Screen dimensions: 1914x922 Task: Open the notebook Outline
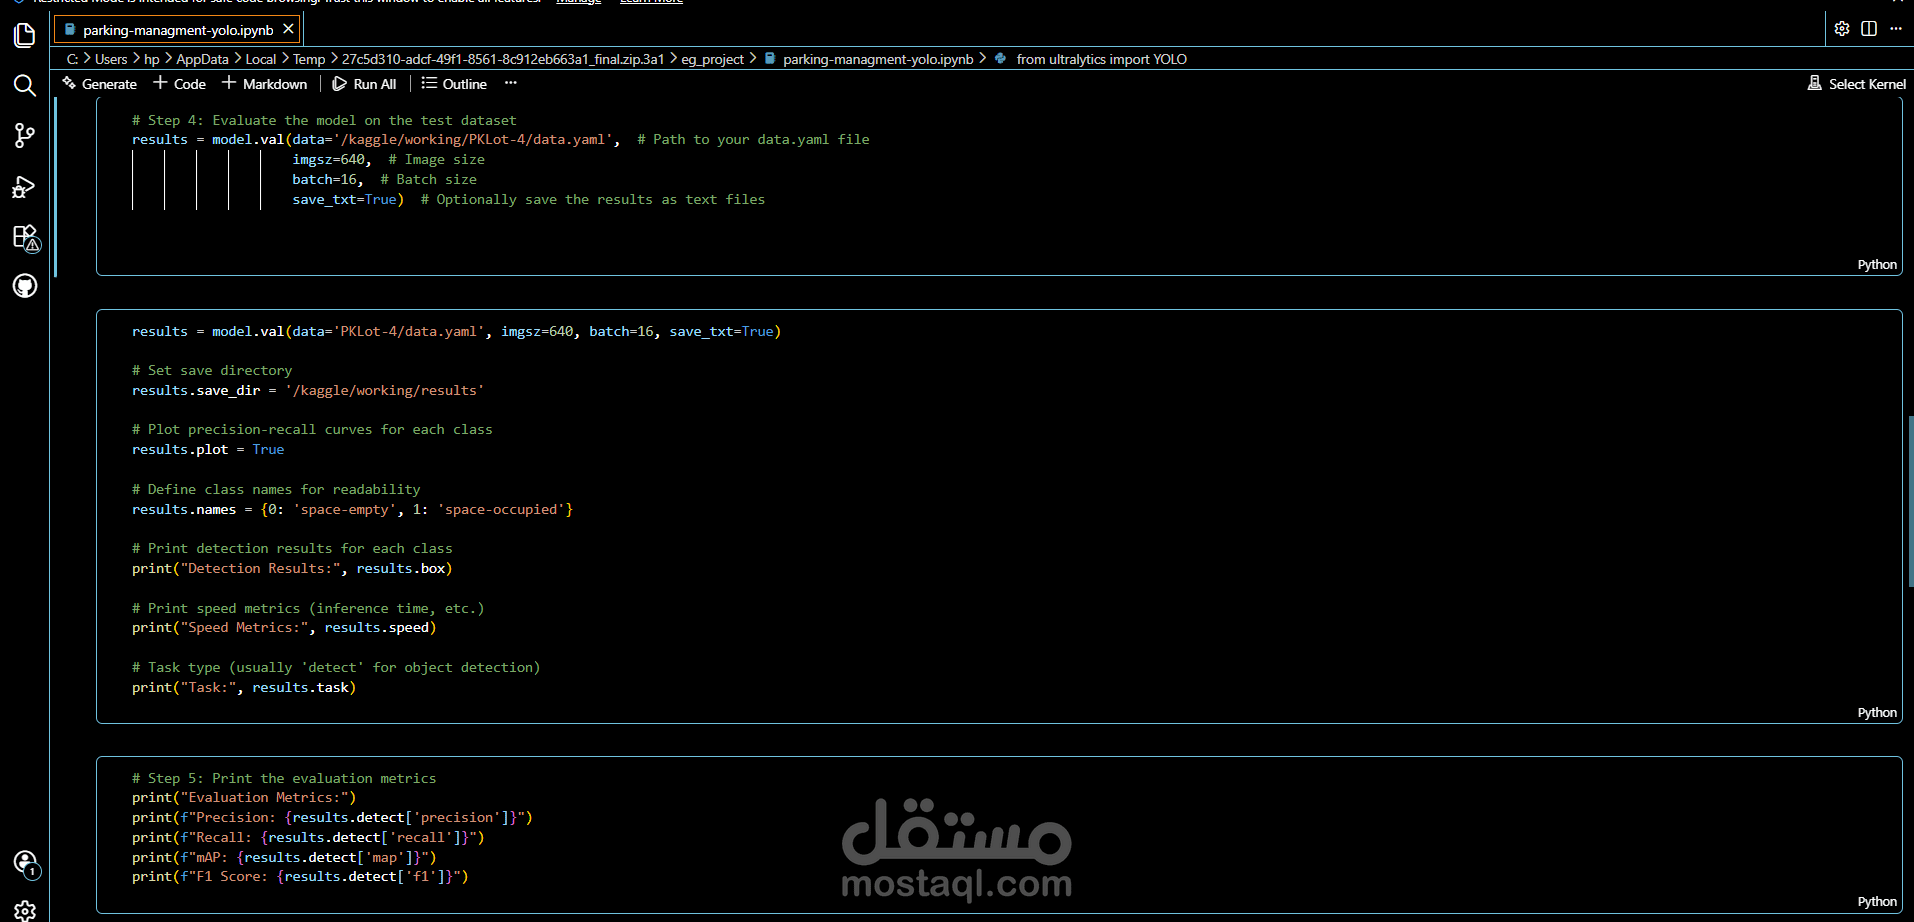pos(455,84)
